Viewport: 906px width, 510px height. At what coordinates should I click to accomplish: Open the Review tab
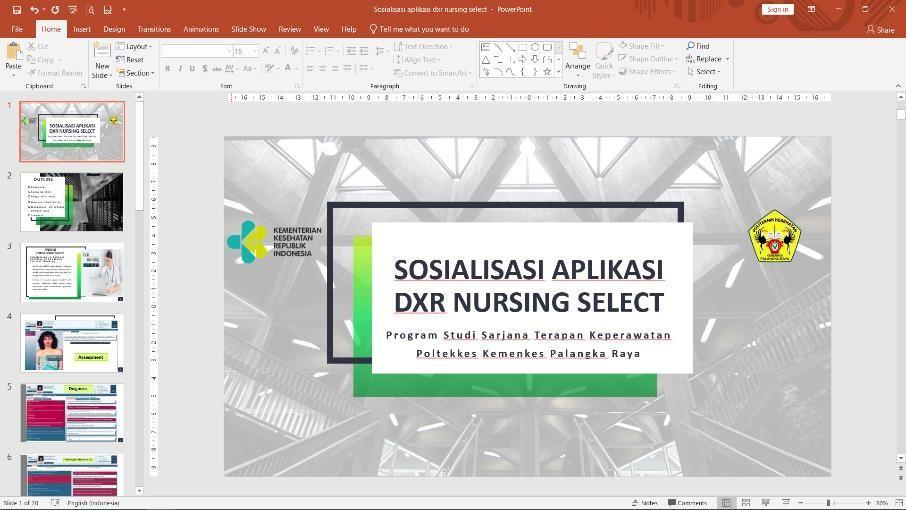tap(289, 29)
